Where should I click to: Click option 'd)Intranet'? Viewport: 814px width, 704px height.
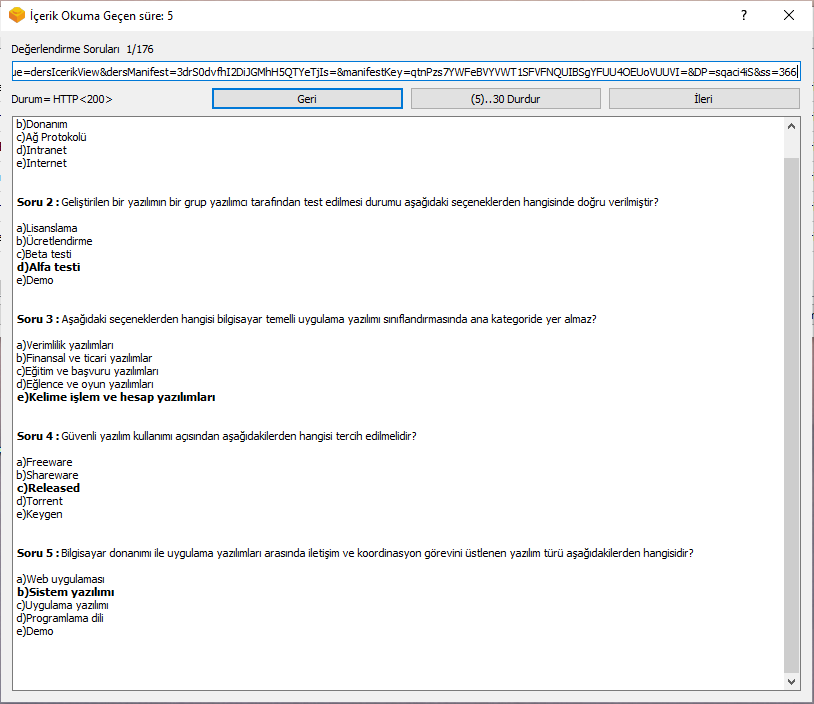[x=42, y=150]
